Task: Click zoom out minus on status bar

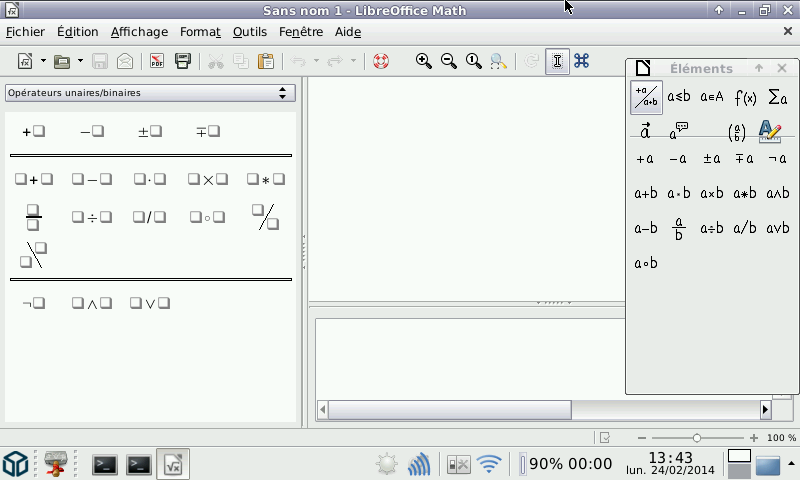Action: (x=642, y=438)
